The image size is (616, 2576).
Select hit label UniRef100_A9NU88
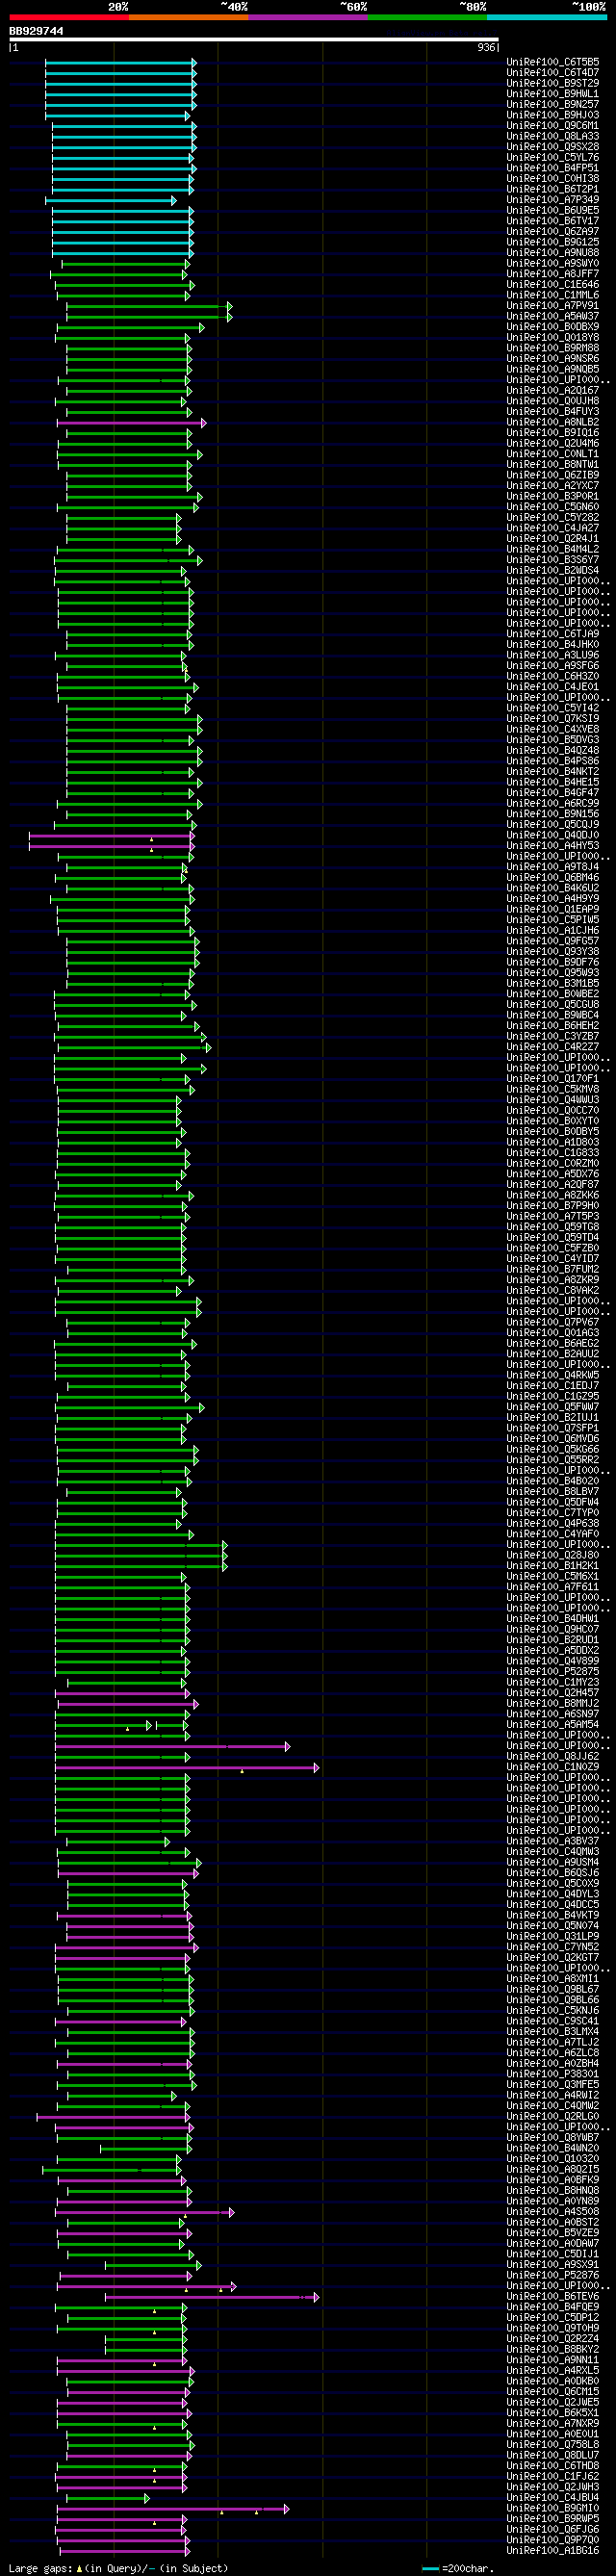coord(553,253)
